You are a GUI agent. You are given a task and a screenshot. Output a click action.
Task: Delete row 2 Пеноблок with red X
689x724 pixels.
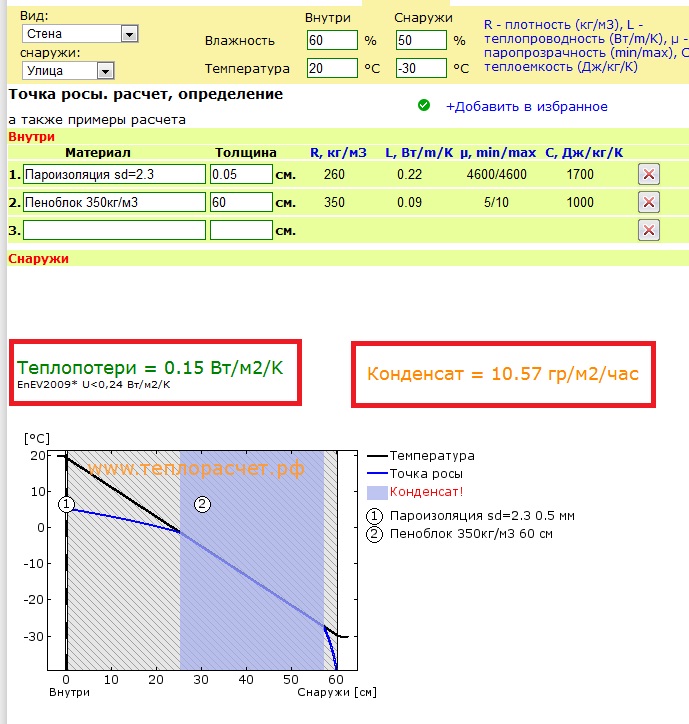[648, 202]
